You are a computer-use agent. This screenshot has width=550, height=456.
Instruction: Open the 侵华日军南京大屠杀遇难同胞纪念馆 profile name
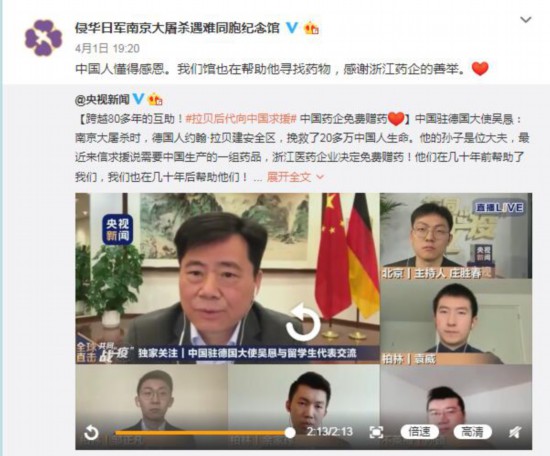point(177,27)
